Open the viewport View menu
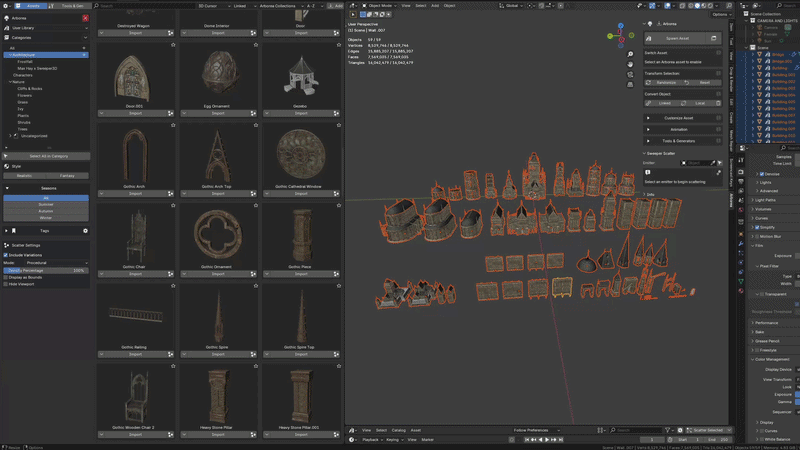The width and height of the screenshot is (800, 450). point(406,6)
